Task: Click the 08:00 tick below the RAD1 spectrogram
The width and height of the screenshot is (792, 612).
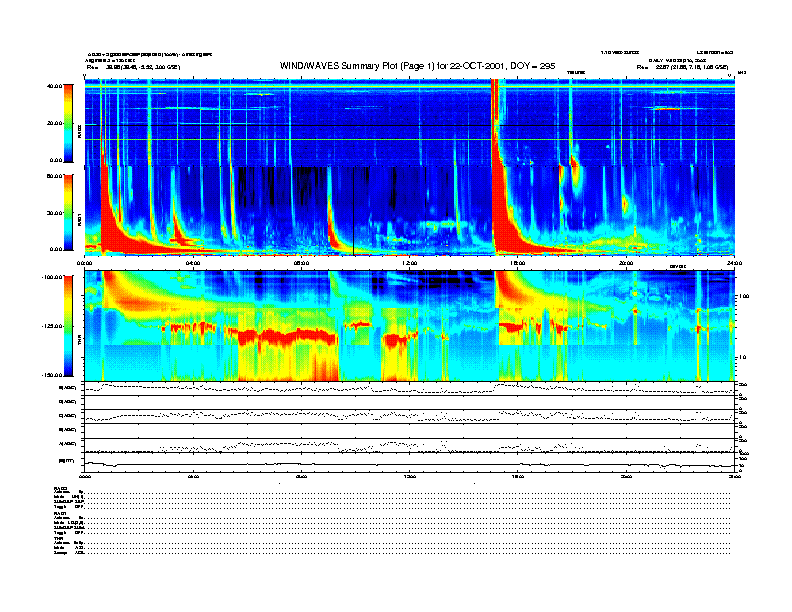Action: pos(301,263)
